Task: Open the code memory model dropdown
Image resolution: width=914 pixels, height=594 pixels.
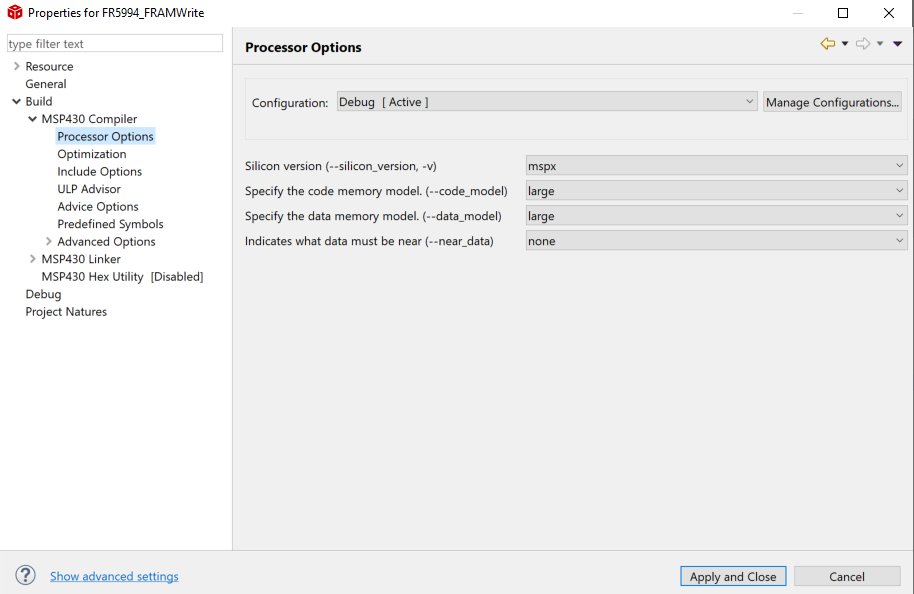Action: [x=898, y=190]
